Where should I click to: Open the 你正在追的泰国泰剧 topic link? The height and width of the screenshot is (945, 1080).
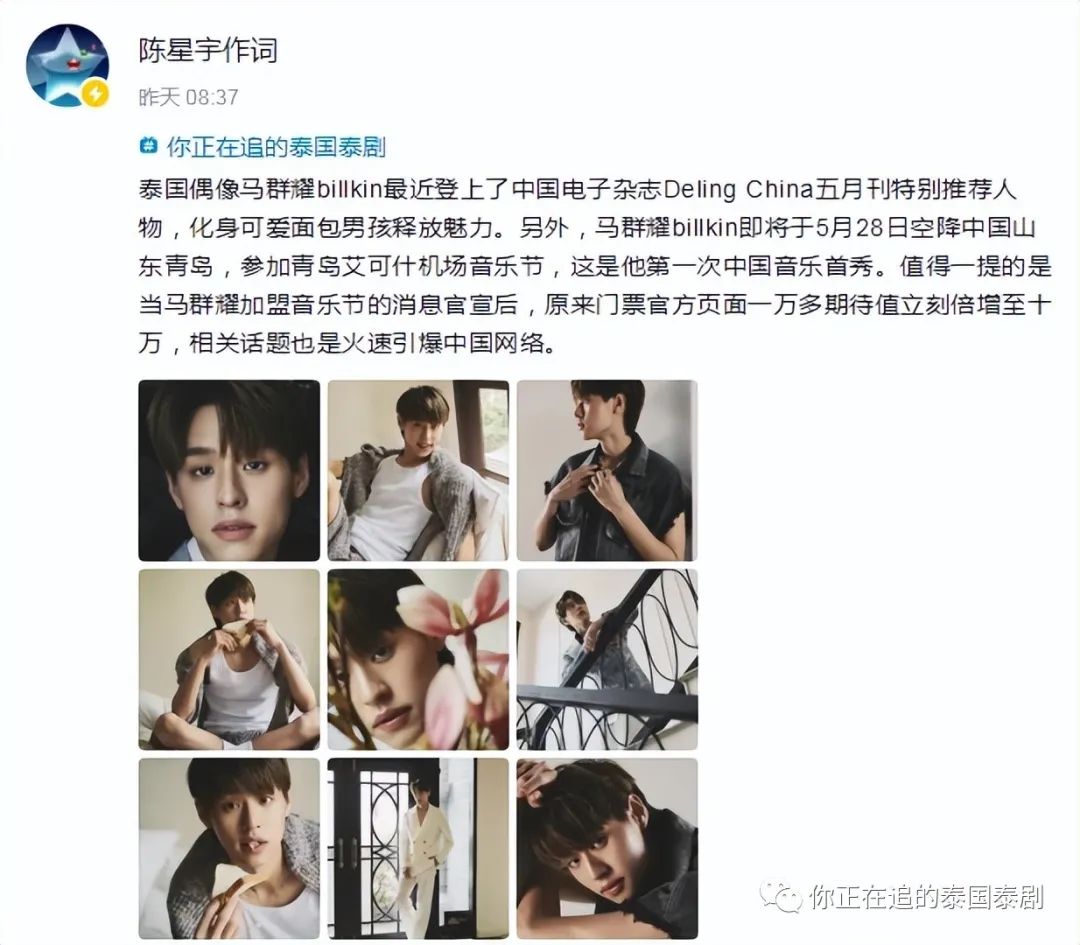(276, 147)
